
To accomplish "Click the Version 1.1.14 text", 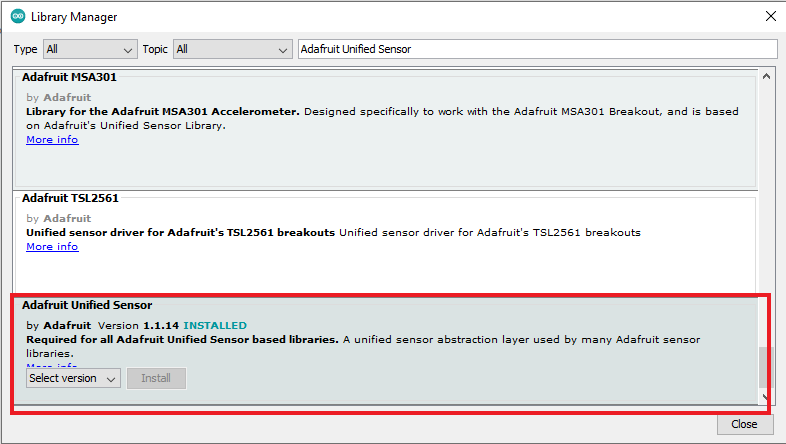I will (138, 326).
